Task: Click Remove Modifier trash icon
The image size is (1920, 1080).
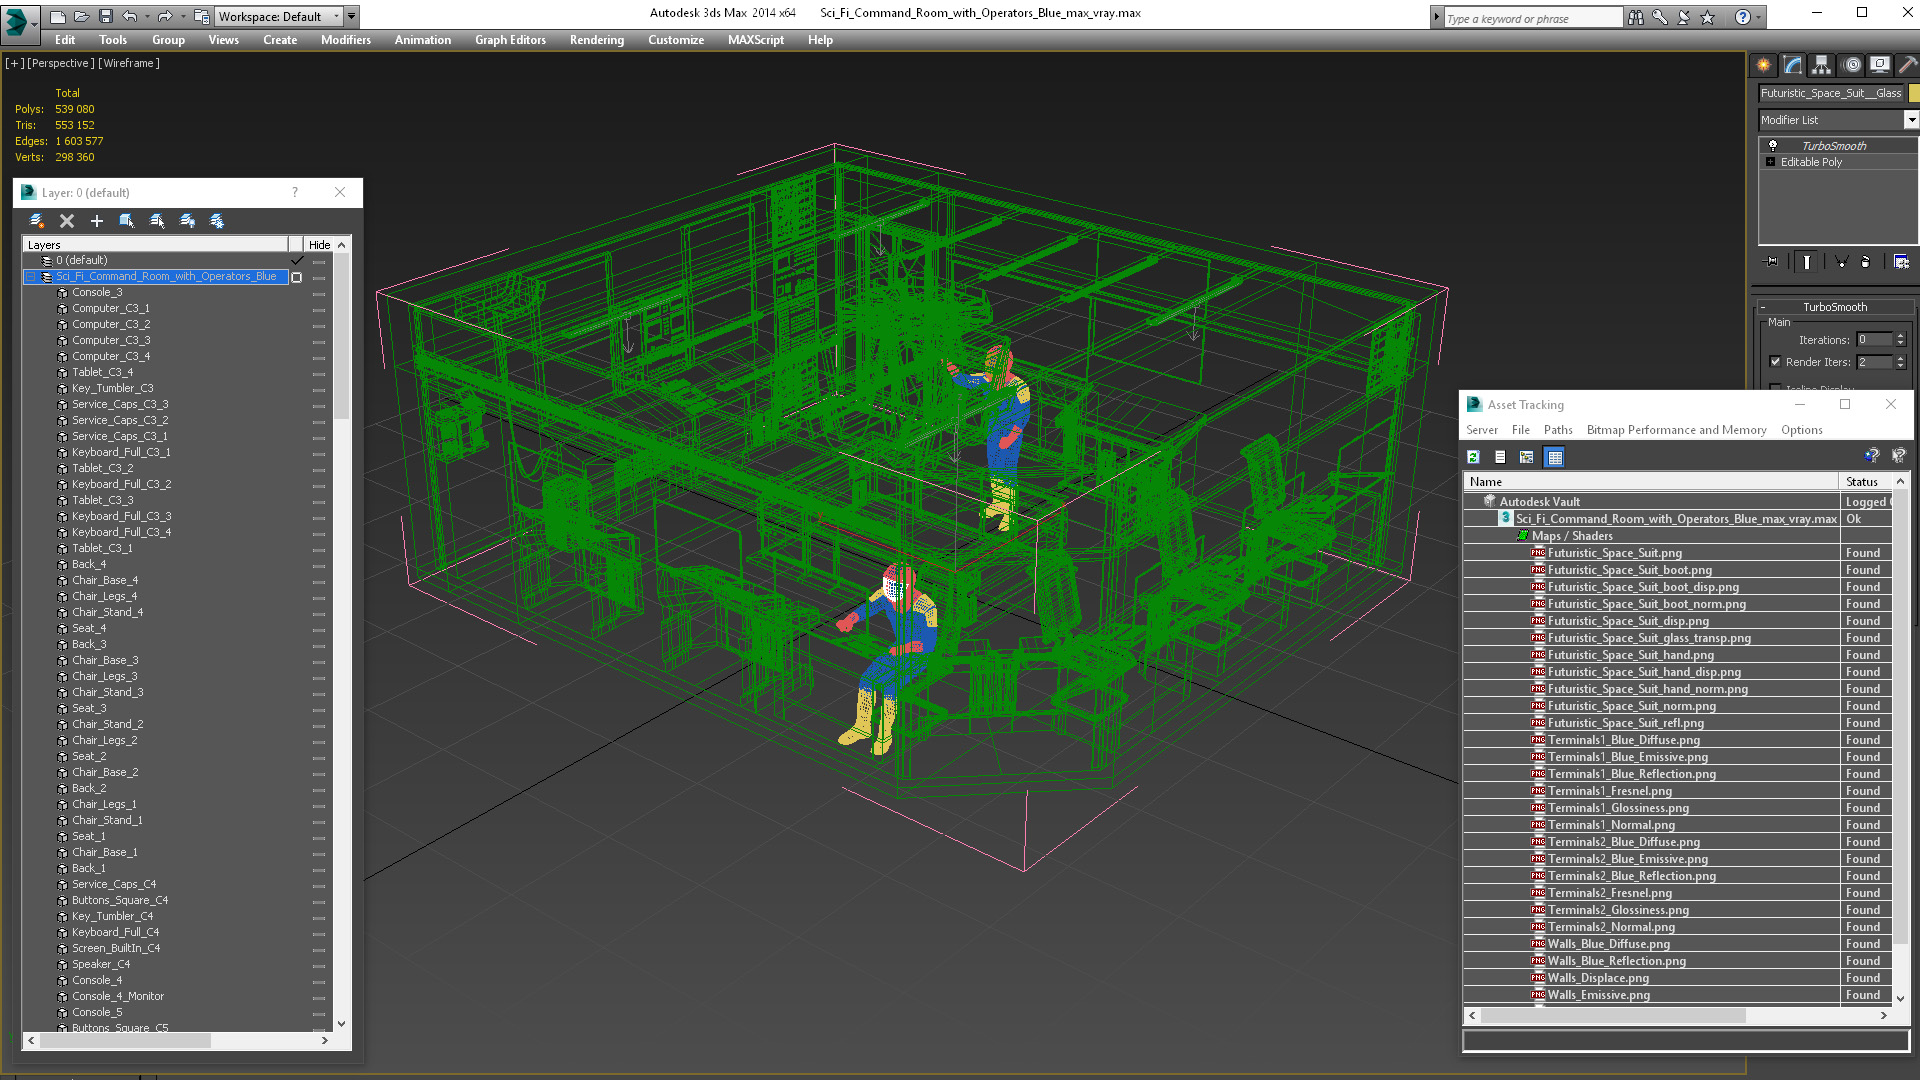Action: coord(1866,262)
